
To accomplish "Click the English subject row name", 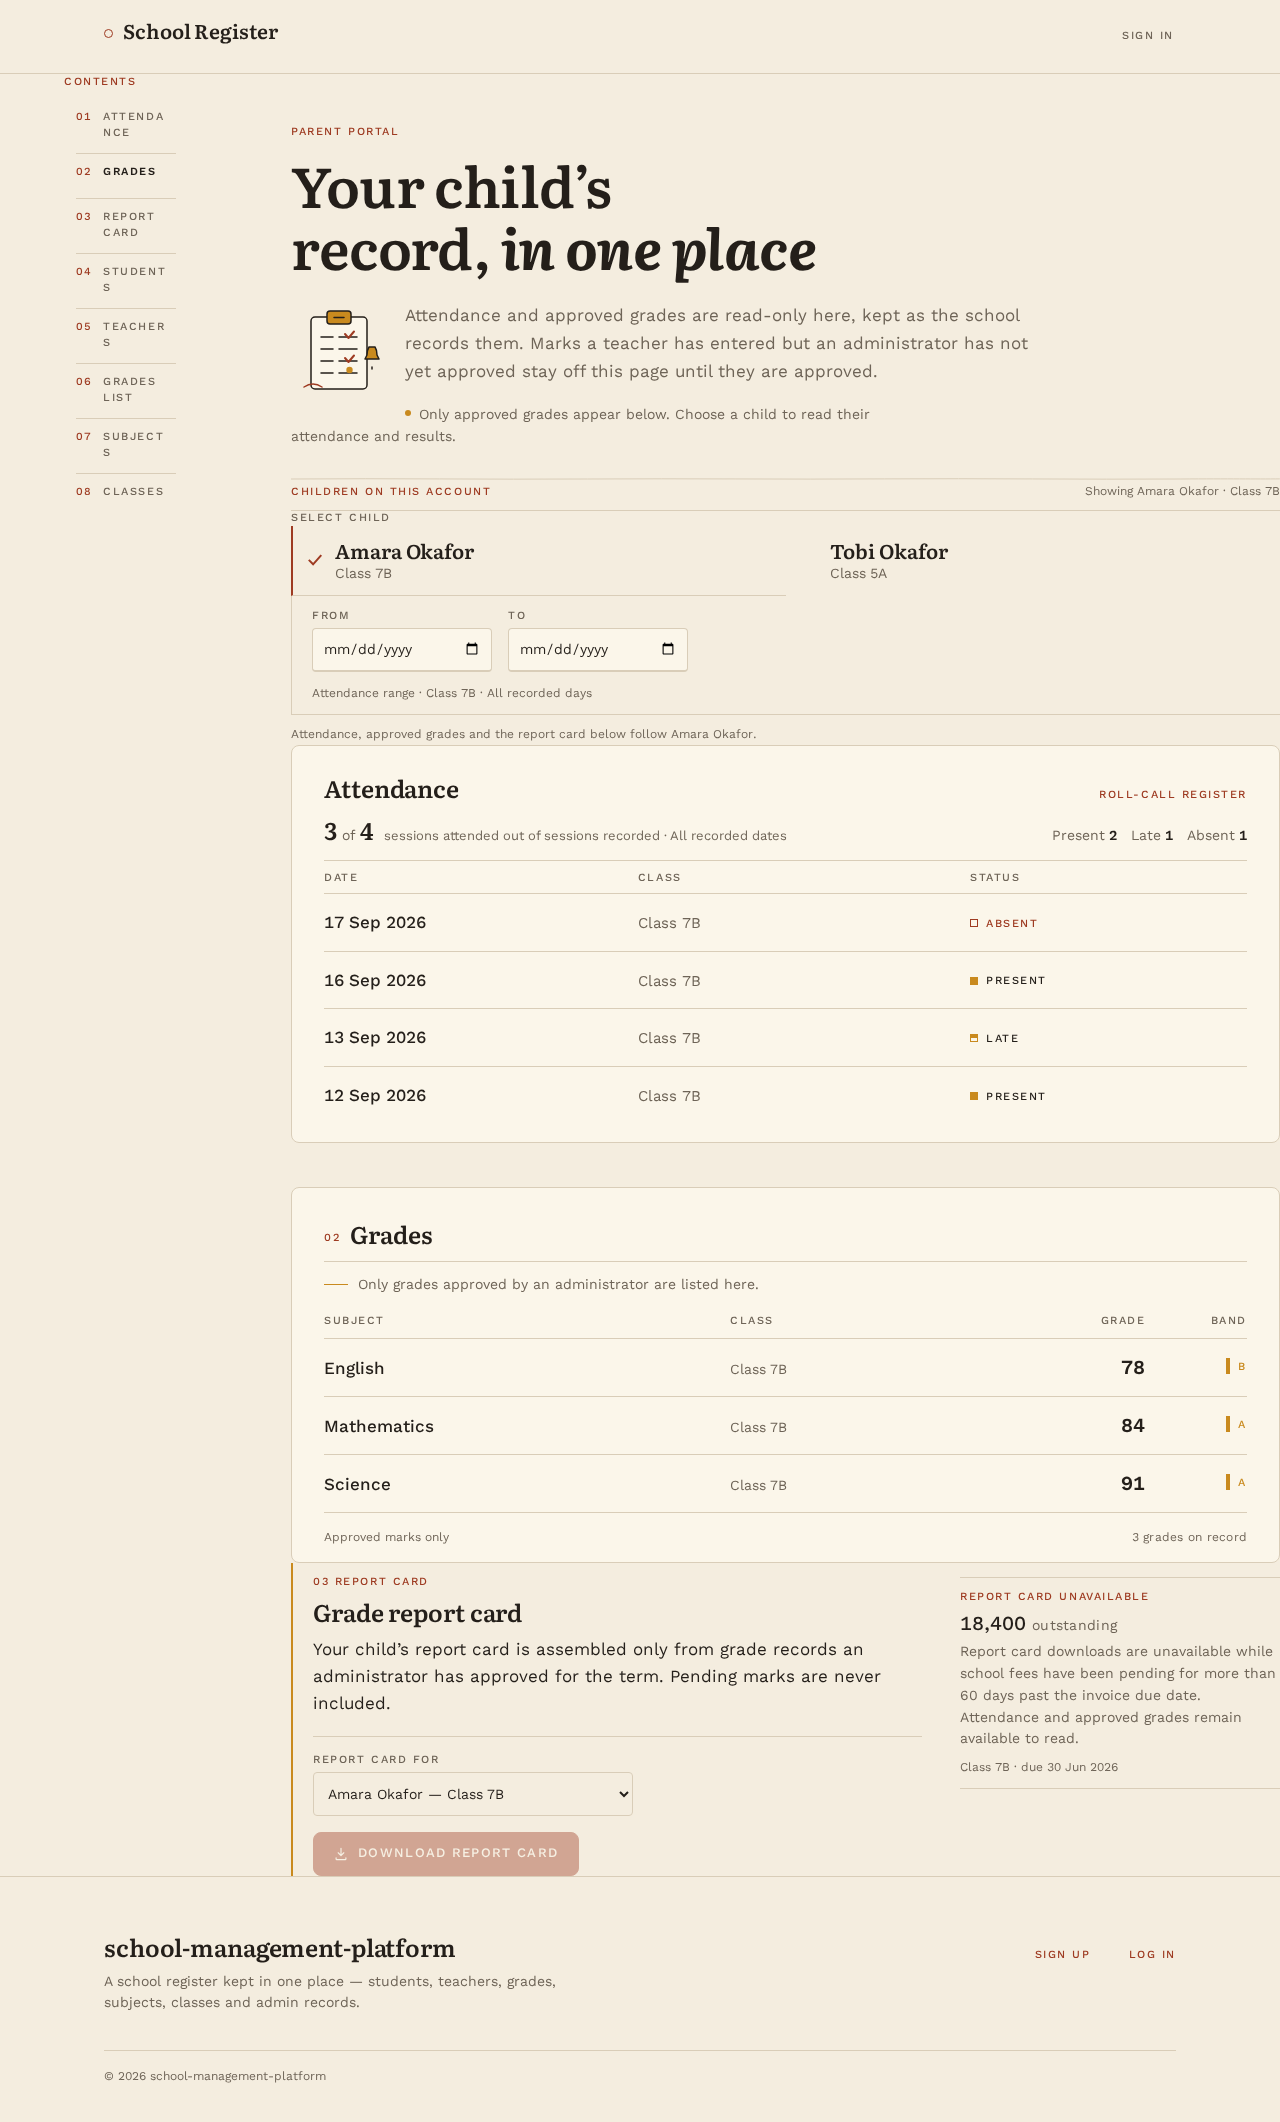I will pyautogui.click(x=354, y=1368).
